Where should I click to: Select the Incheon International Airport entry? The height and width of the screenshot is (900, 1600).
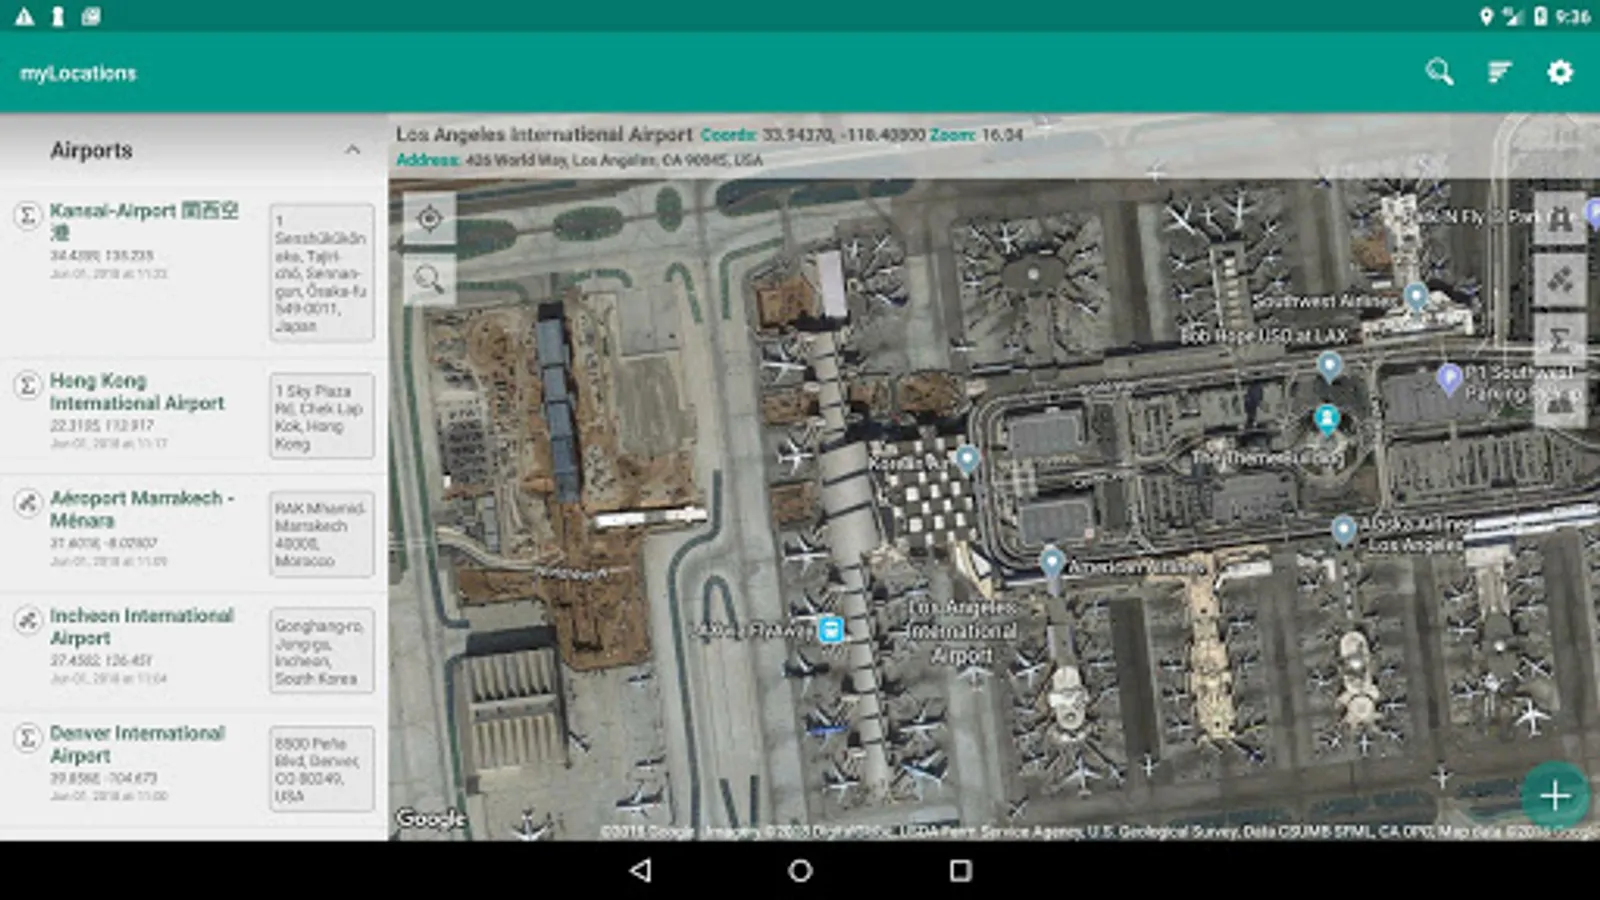[193, 651]
